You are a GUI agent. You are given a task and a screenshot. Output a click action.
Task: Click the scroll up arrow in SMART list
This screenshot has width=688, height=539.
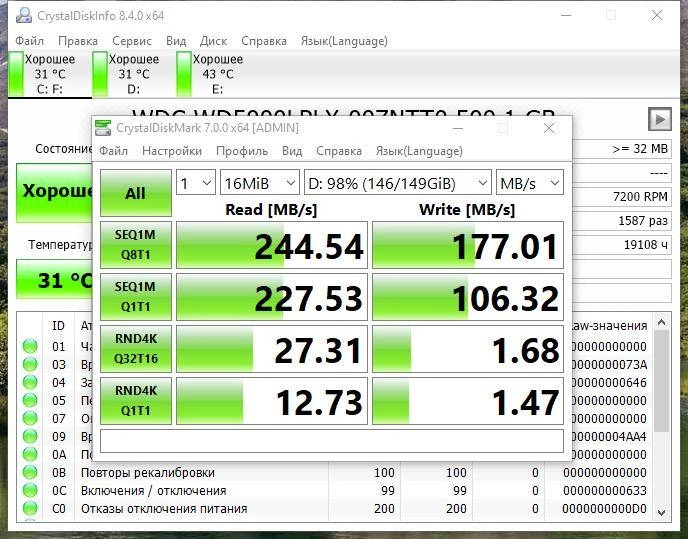(x=662, y=323)
